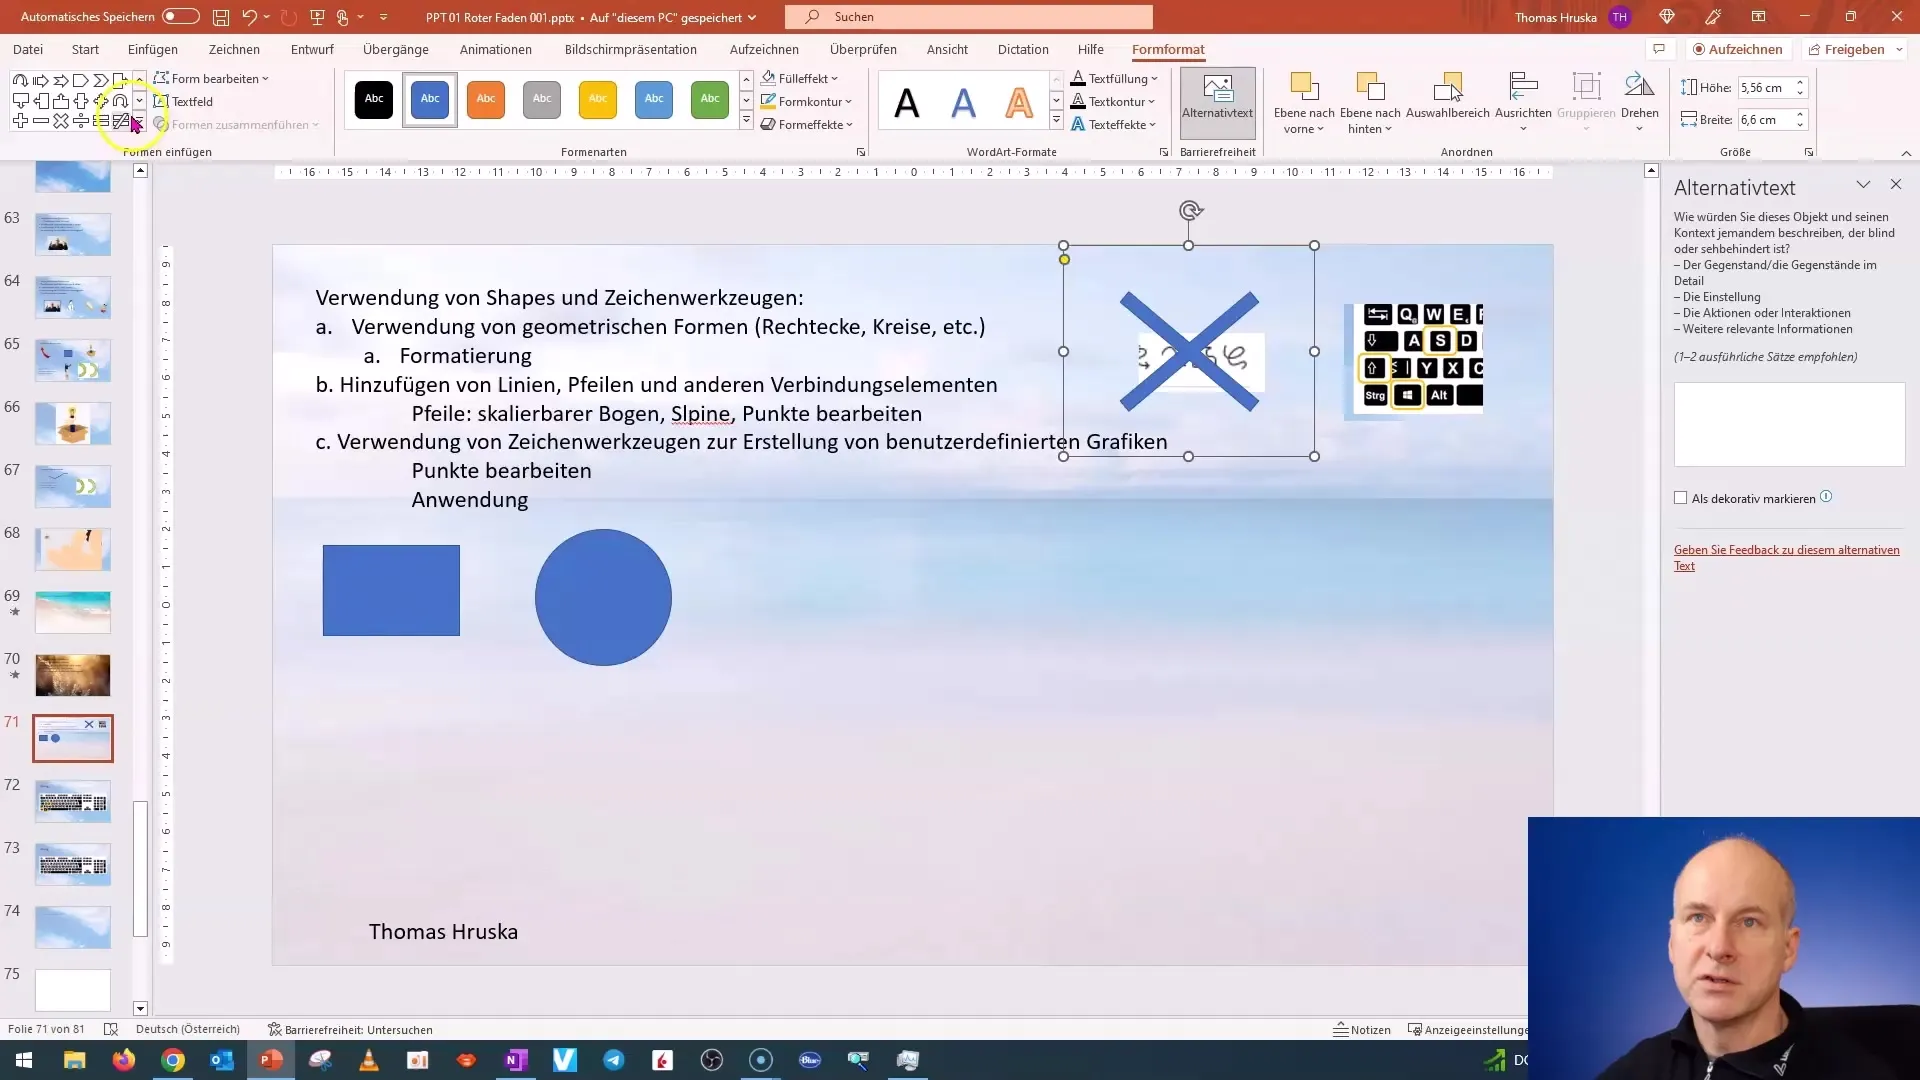
Task: Send shape back with Ebene nach hinten
Action: (1370, 103)
